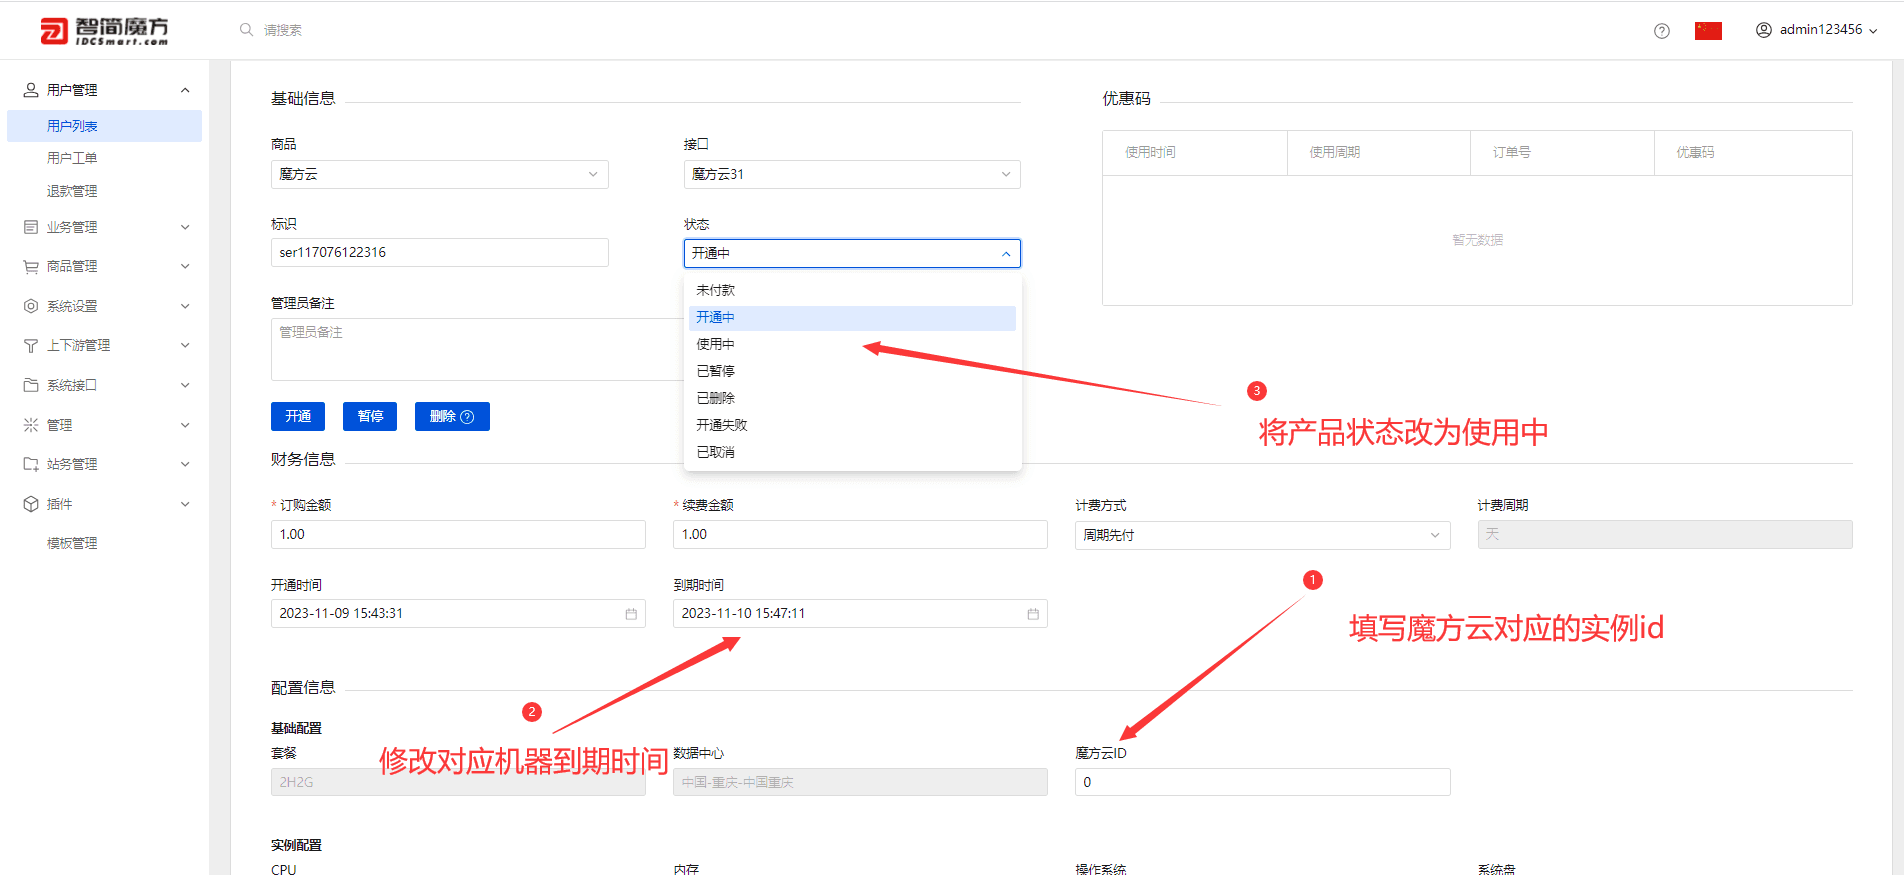Click the 使用时间 column header

pos(1194,153)
